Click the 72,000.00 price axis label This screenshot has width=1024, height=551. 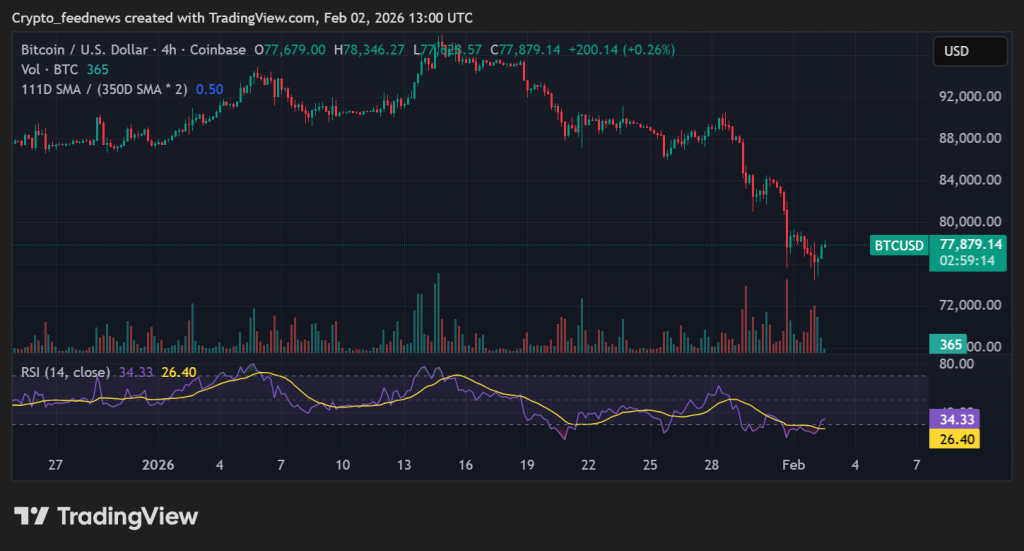970,306
